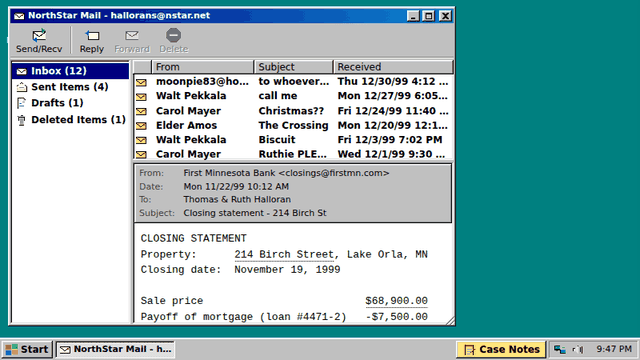Click closing date 'November 19, 1999'

pyautogui.click(x=287, y=270)
